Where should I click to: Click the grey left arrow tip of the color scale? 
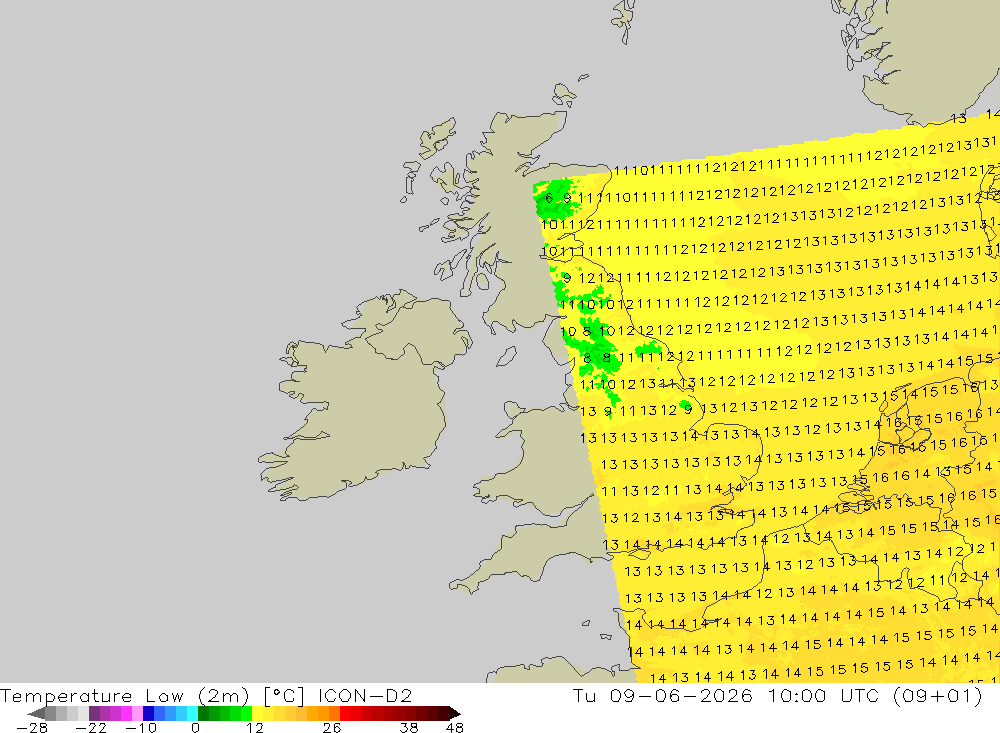(36, 714)
